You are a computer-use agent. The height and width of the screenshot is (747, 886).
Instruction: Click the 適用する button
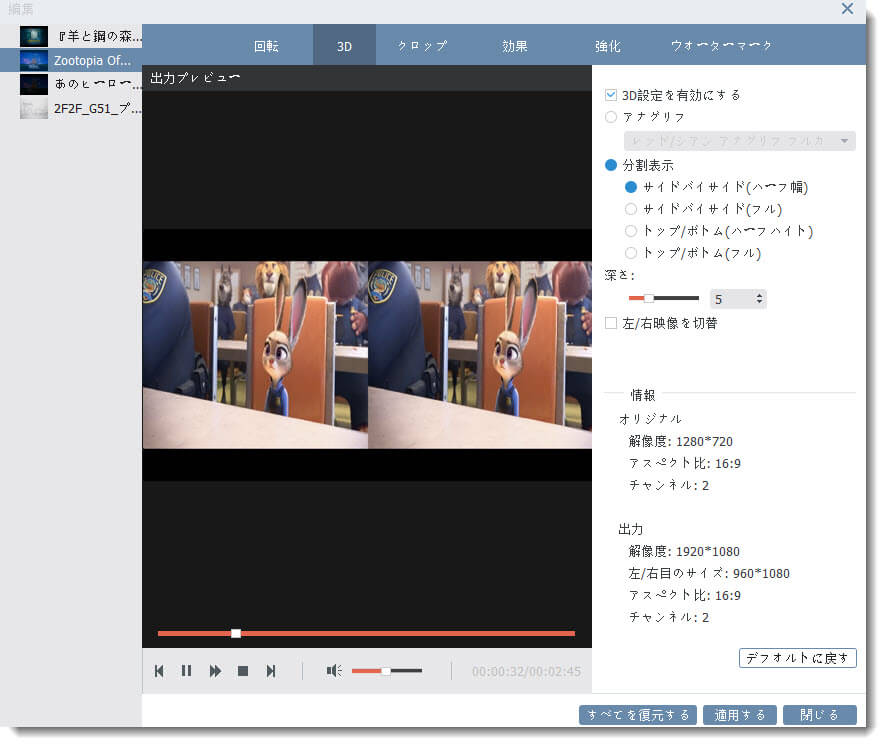pos(740,715)
